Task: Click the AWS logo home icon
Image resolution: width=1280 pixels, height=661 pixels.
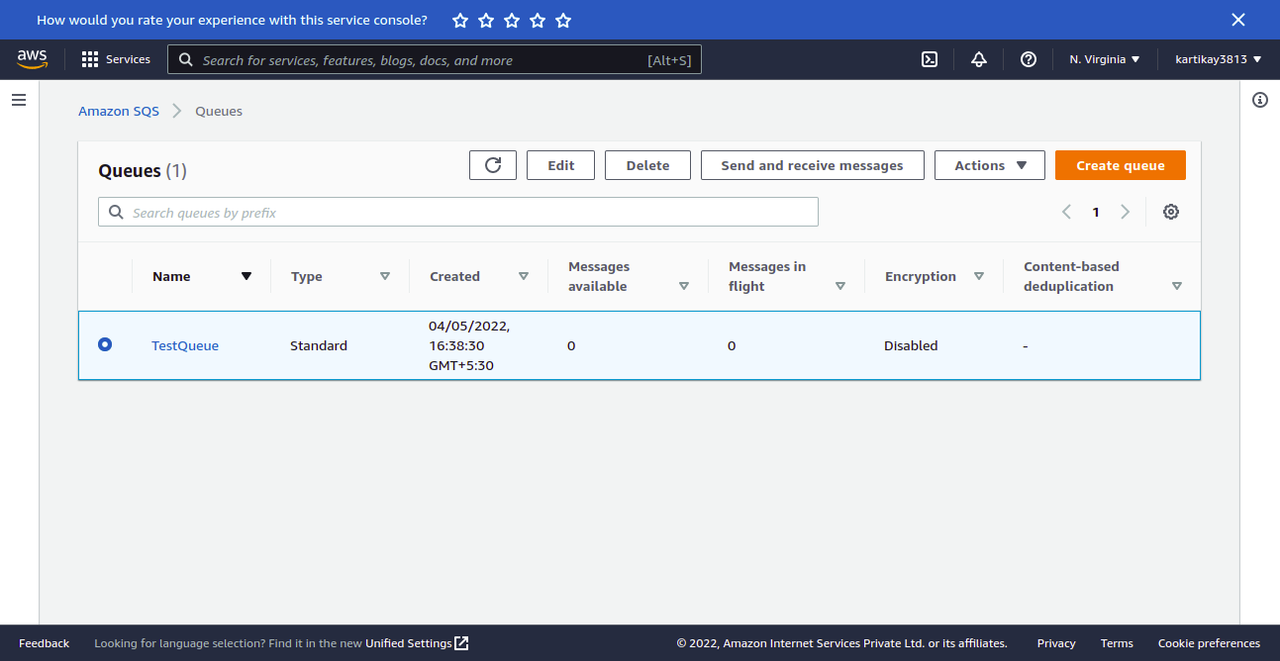Action: [x=33, y=60]
